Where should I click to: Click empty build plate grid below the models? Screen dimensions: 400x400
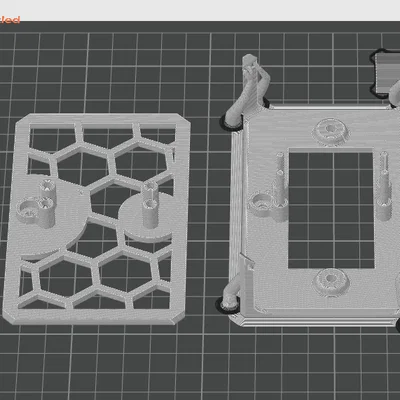tap(200, 363)
